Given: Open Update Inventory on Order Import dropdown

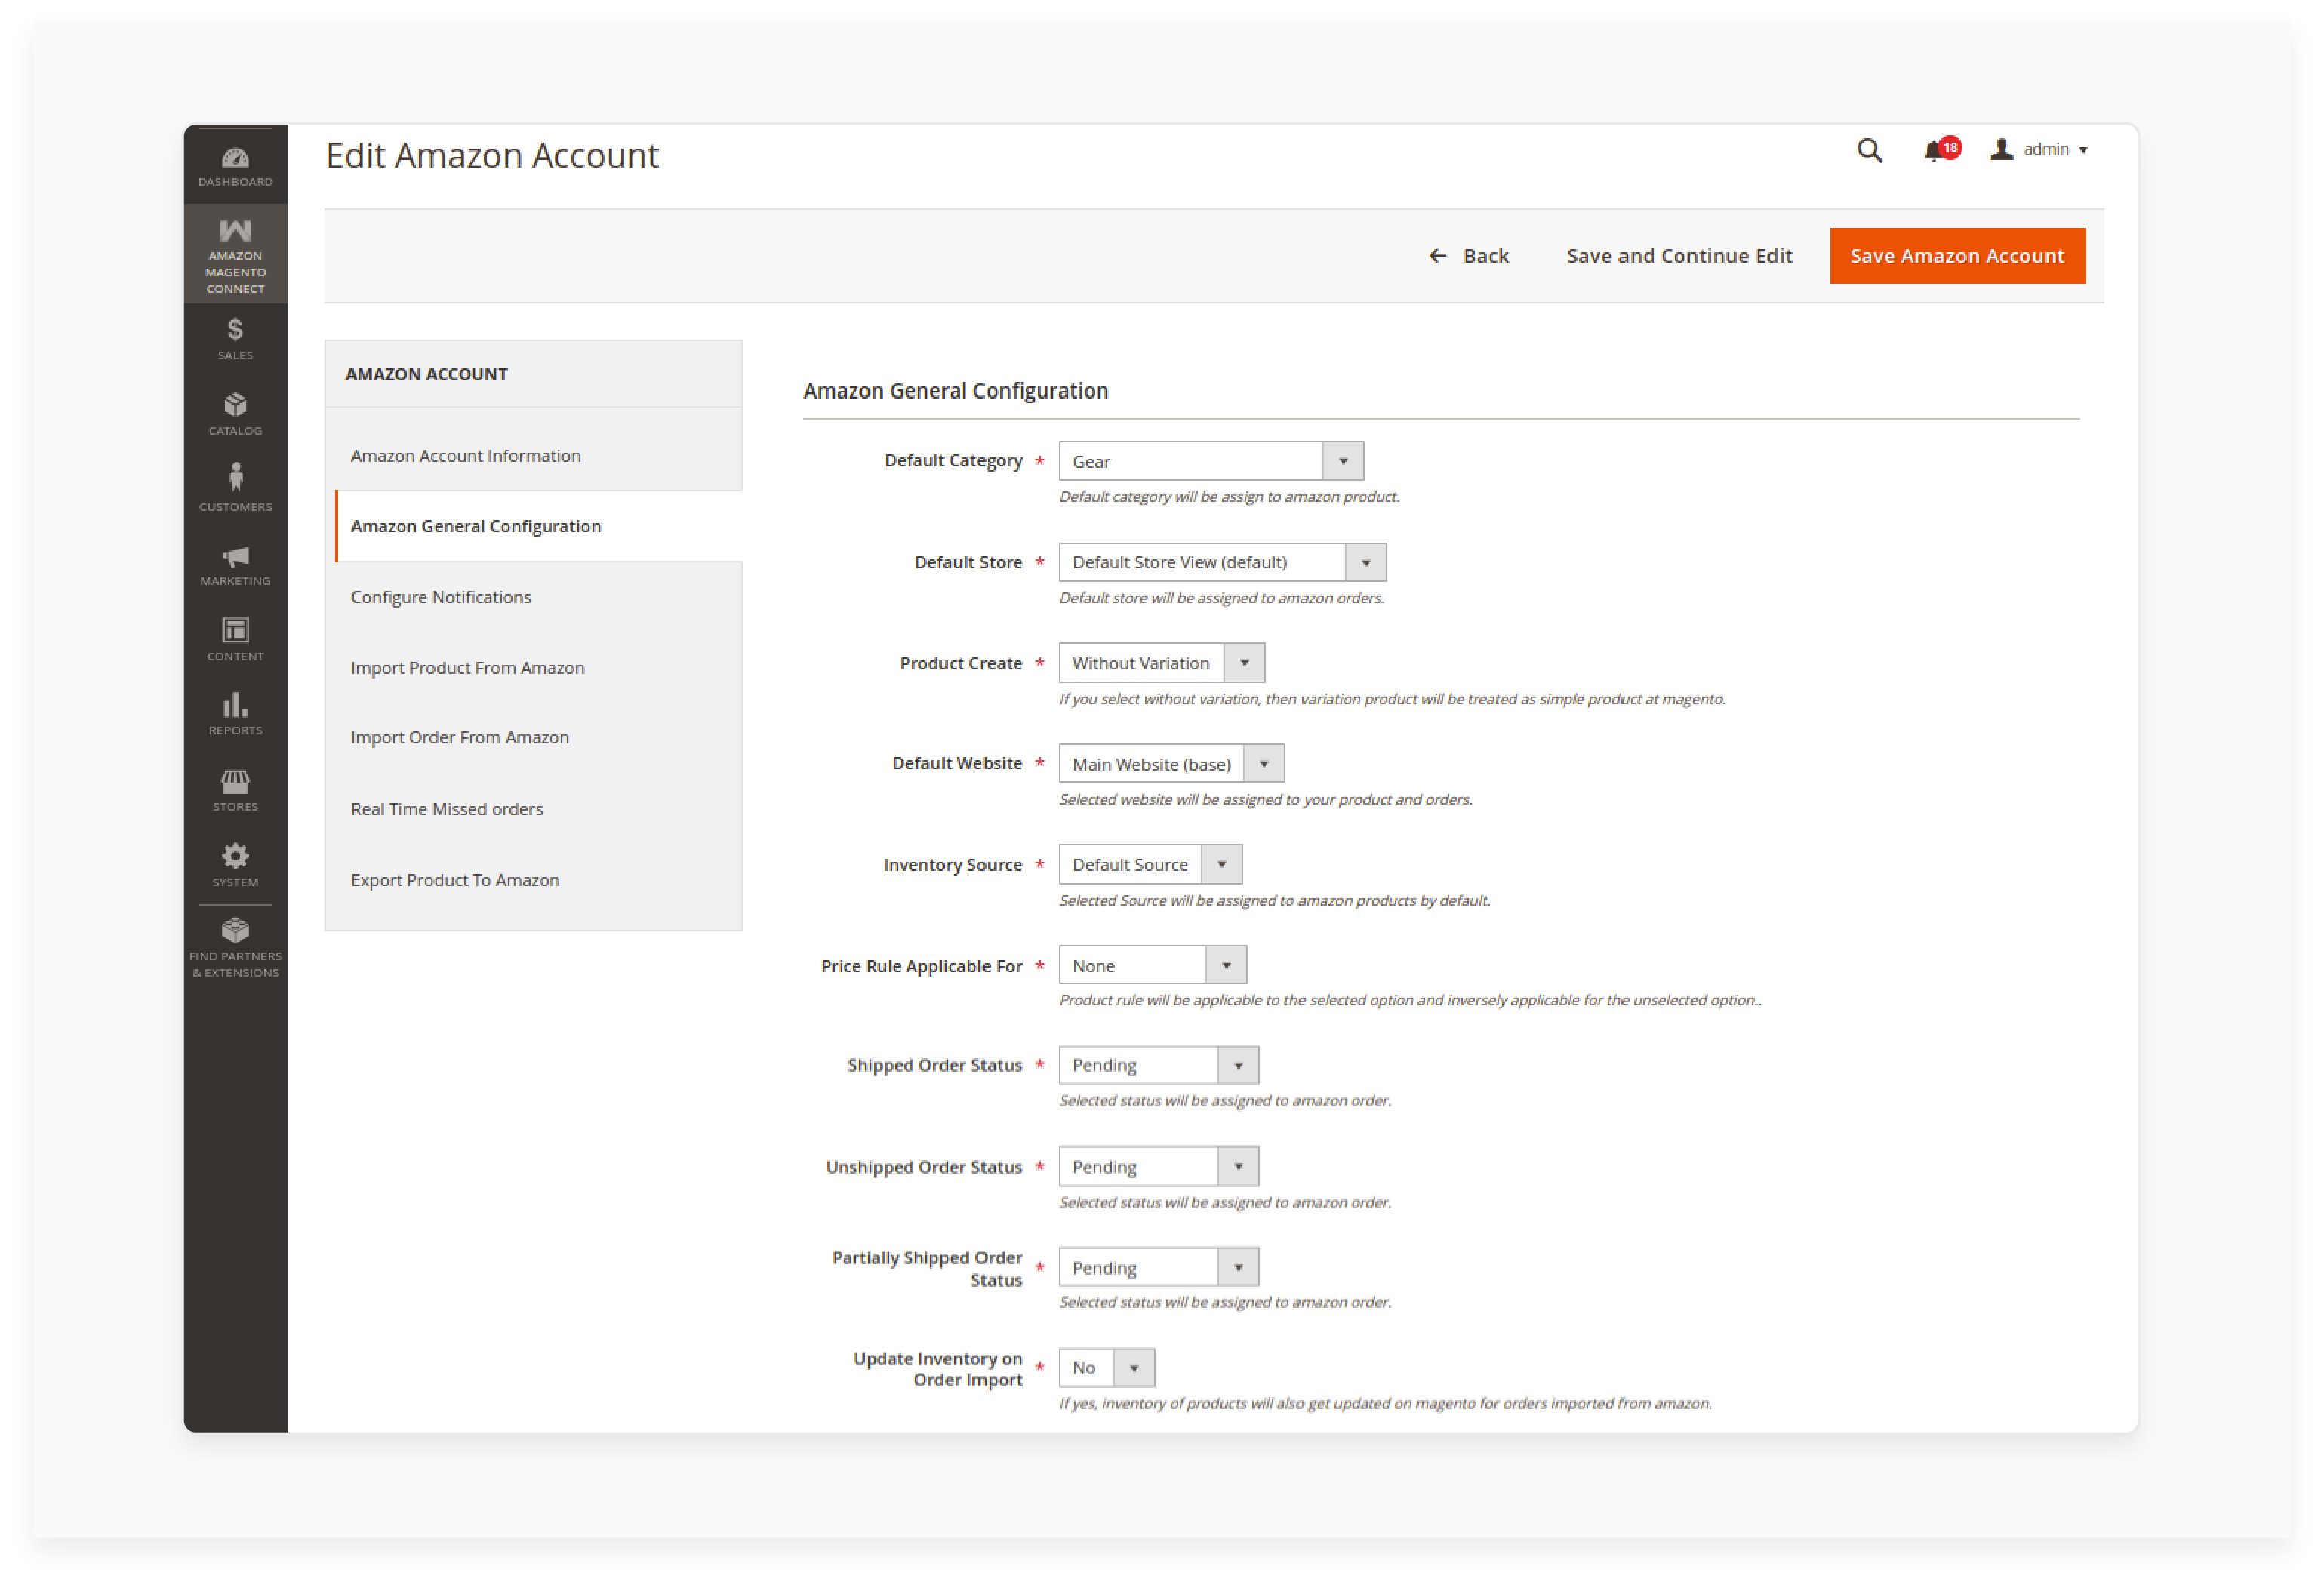Looking at the screenshot, I should coord(1106,1368).
